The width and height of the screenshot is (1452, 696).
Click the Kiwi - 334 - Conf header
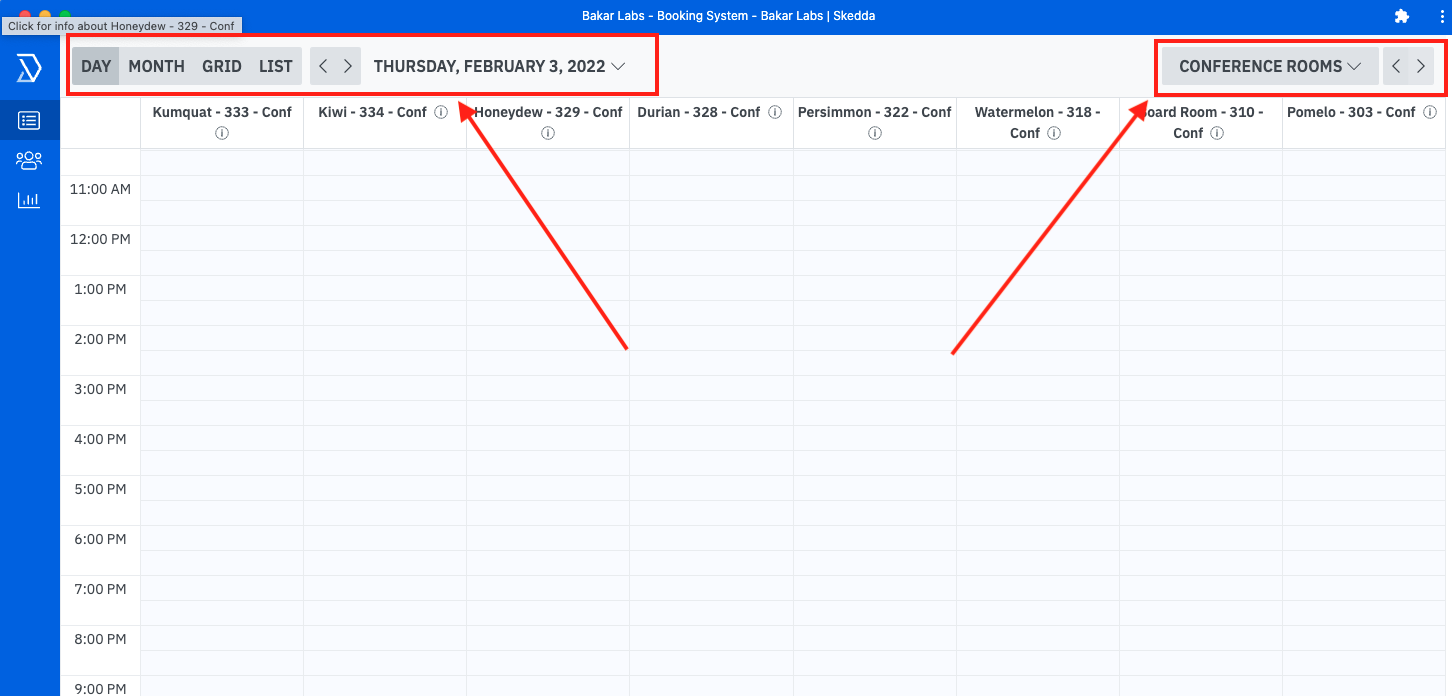point(372,112)
